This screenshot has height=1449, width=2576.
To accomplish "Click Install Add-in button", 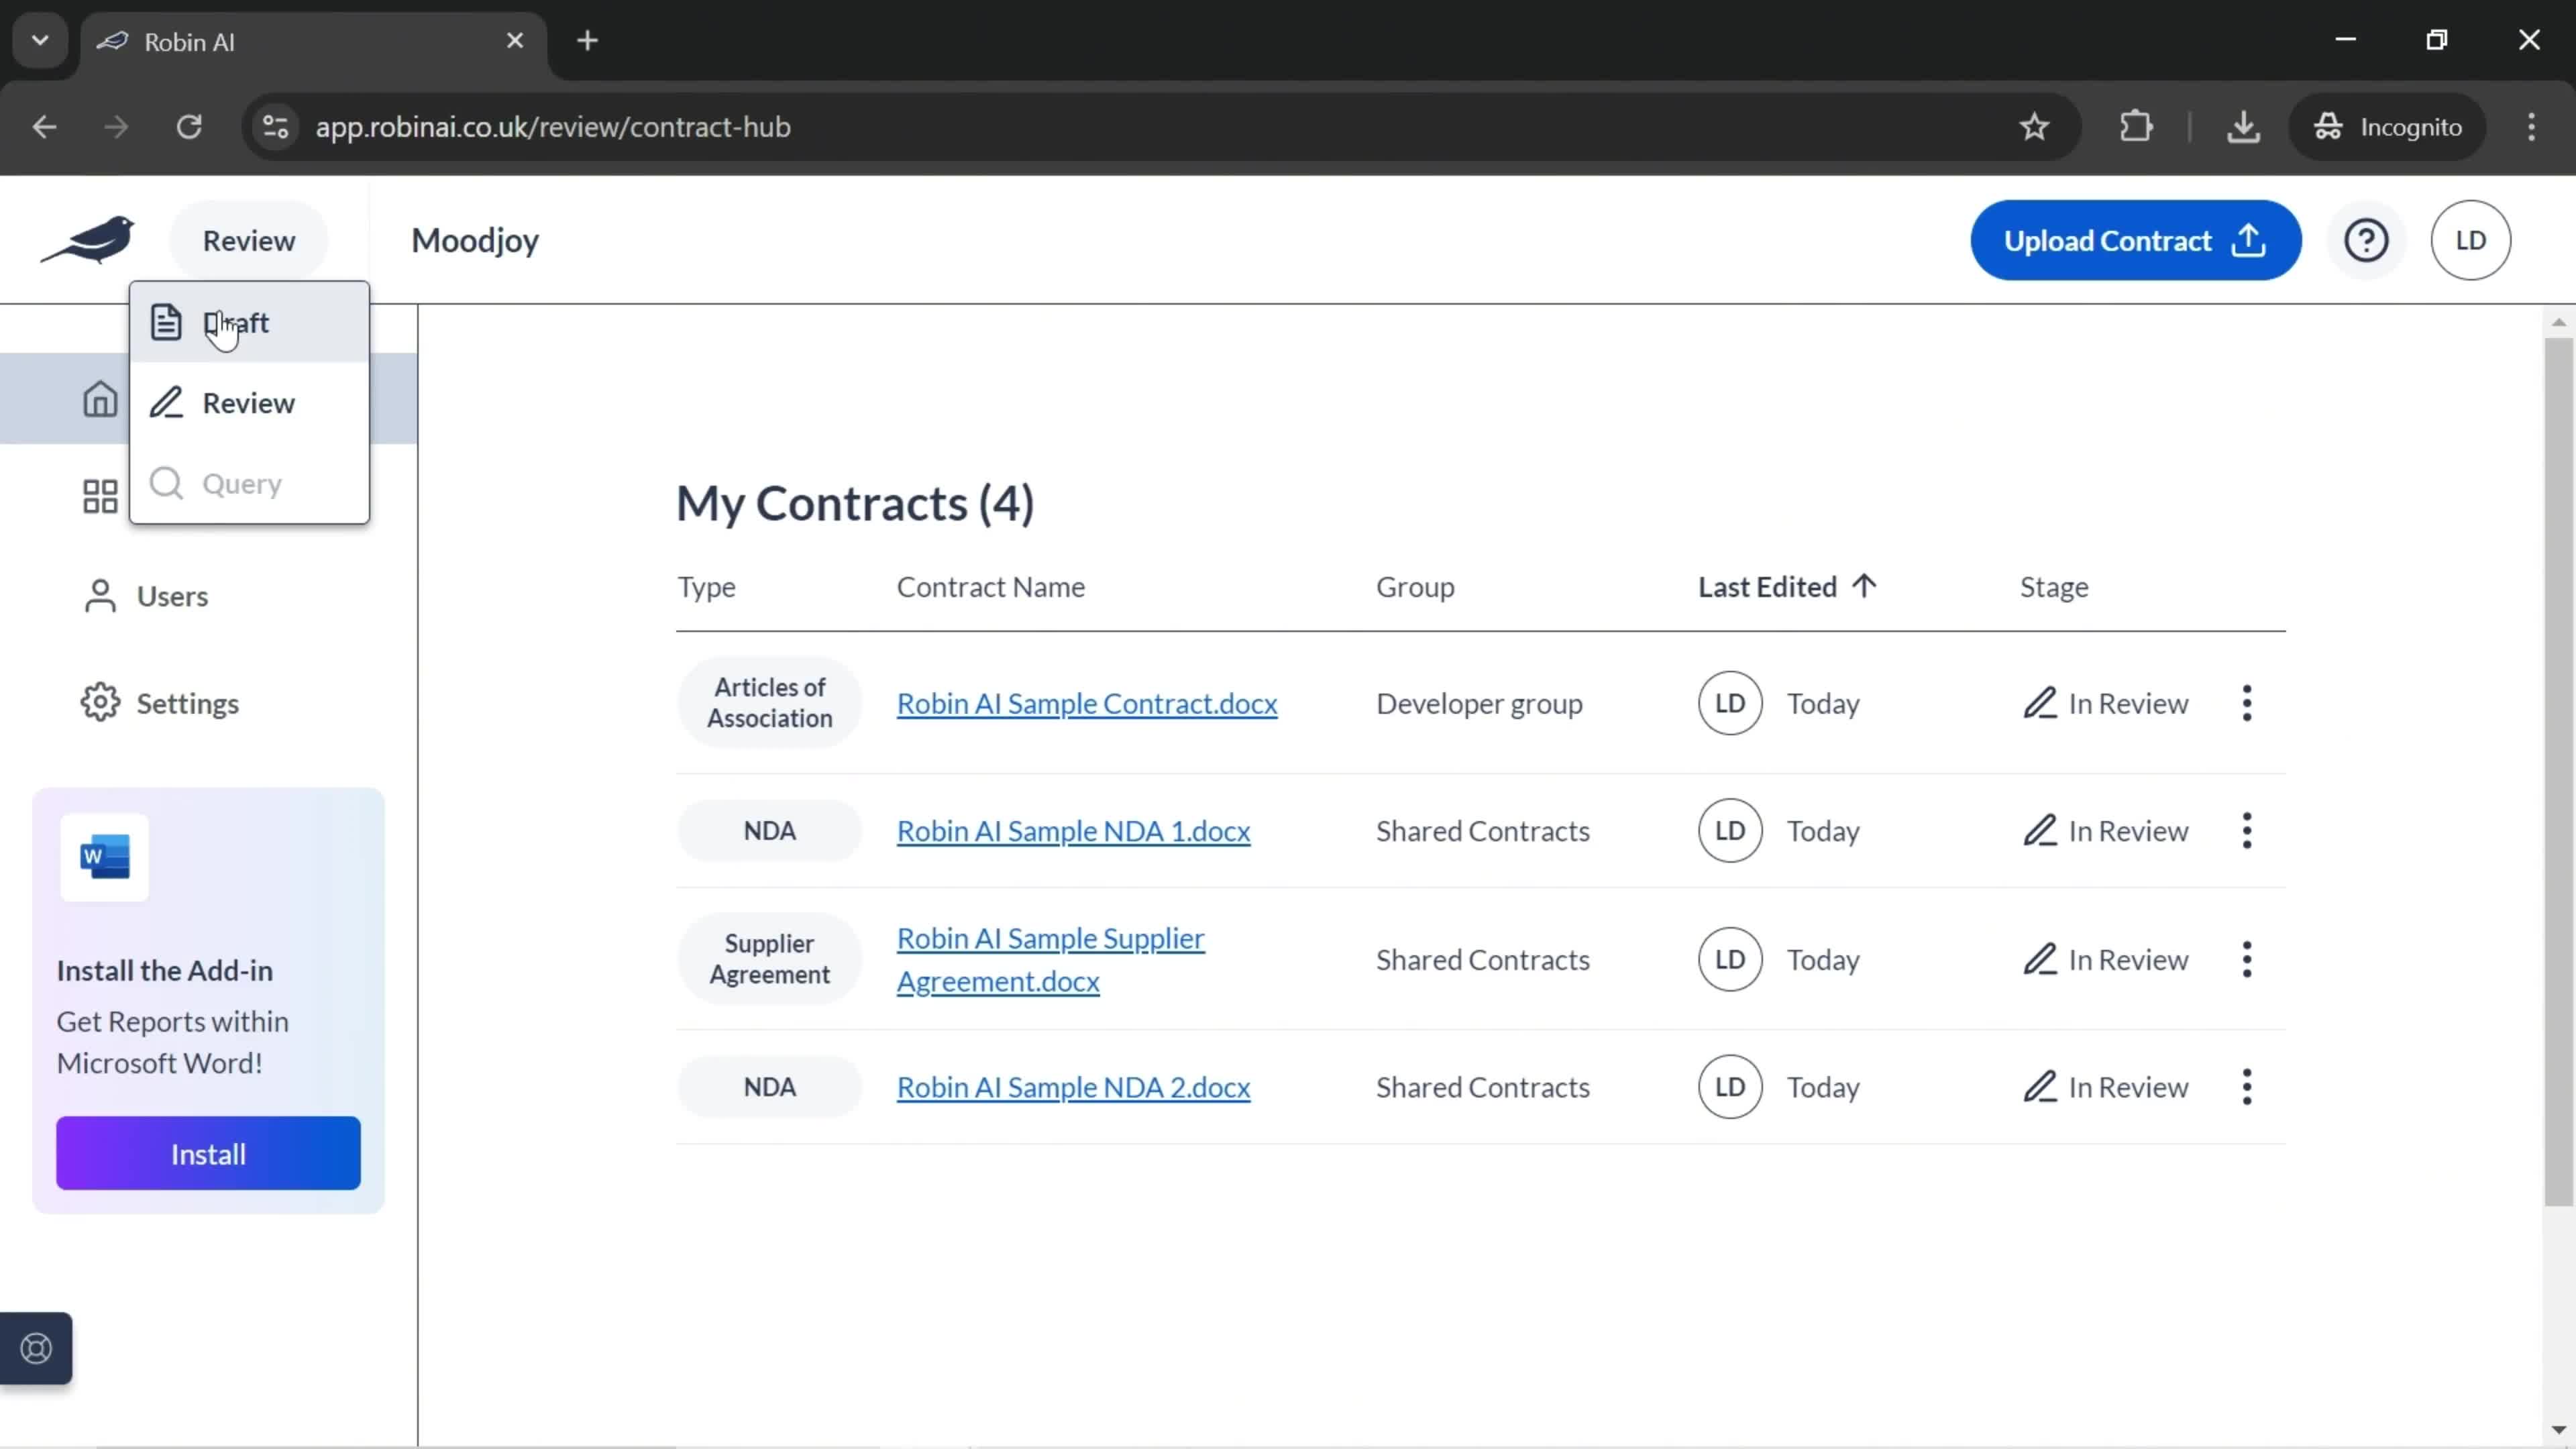I will [x=209, y=1154].
